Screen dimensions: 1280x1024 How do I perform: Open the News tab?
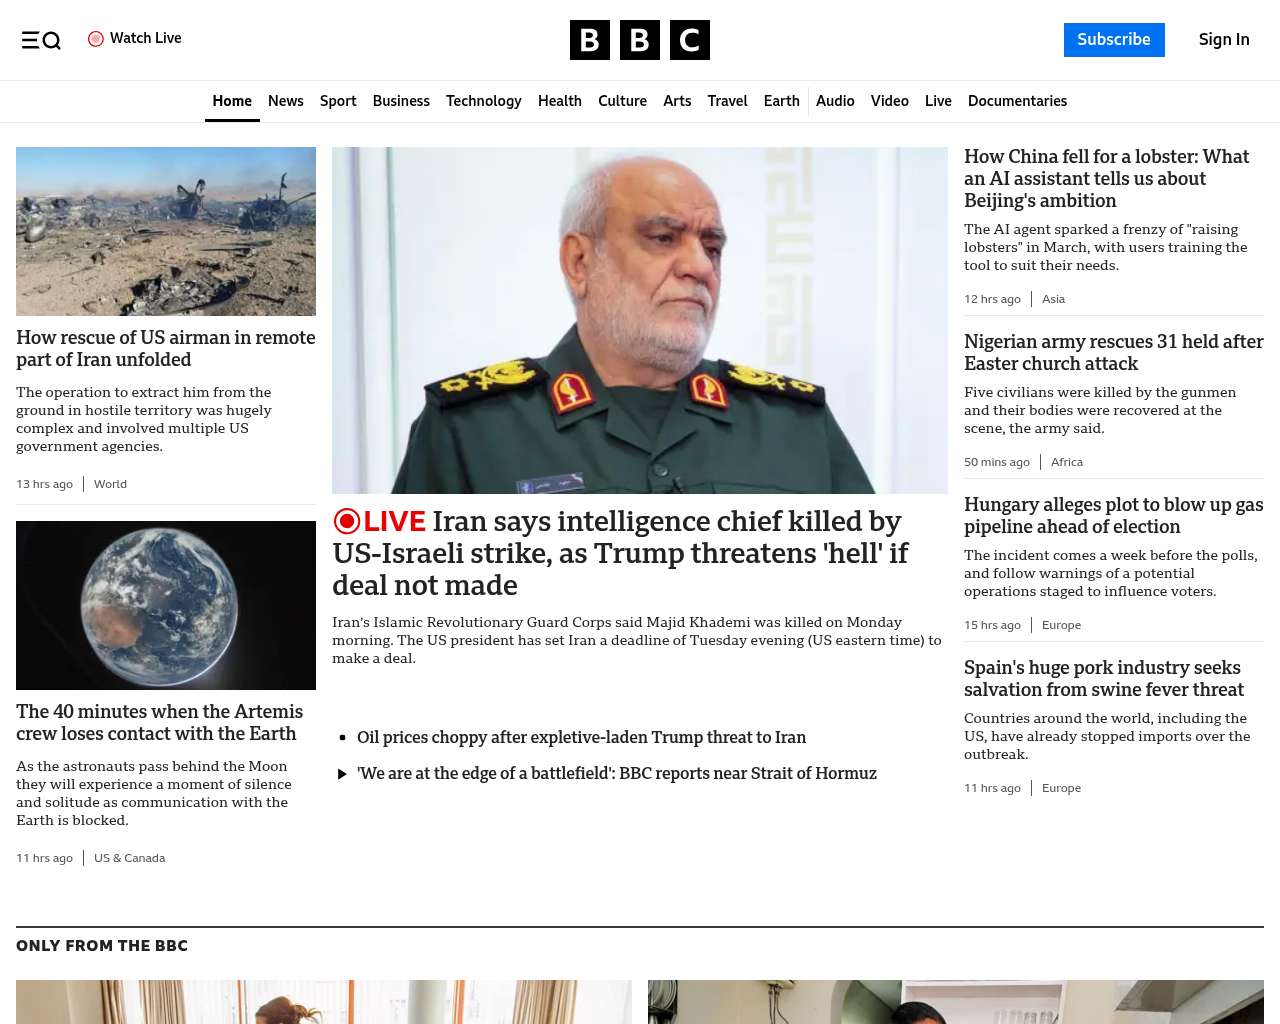pos(286,101)
